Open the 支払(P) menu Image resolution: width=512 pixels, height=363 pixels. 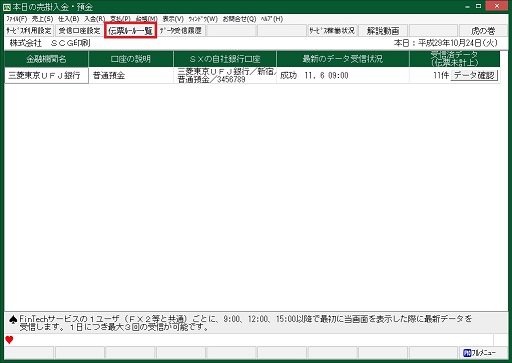120,19
